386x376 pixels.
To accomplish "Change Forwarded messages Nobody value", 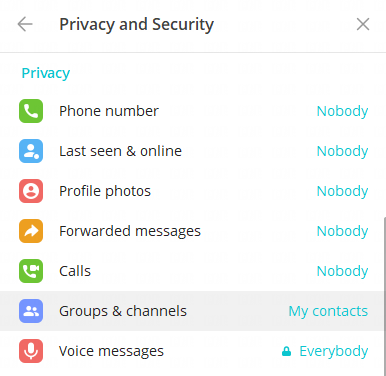I will point(342,231).
